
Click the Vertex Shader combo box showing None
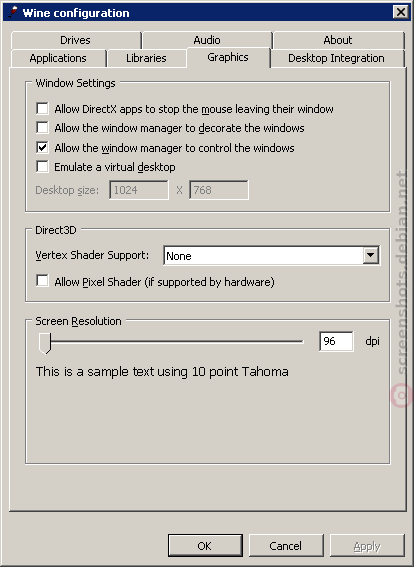272,256
